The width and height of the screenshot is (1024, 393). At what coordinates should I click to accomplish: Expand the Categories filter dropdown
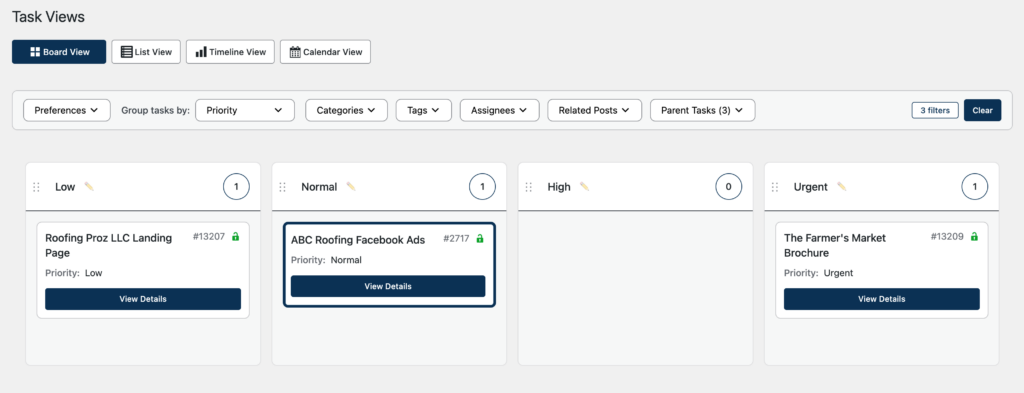tap(346, 110)
